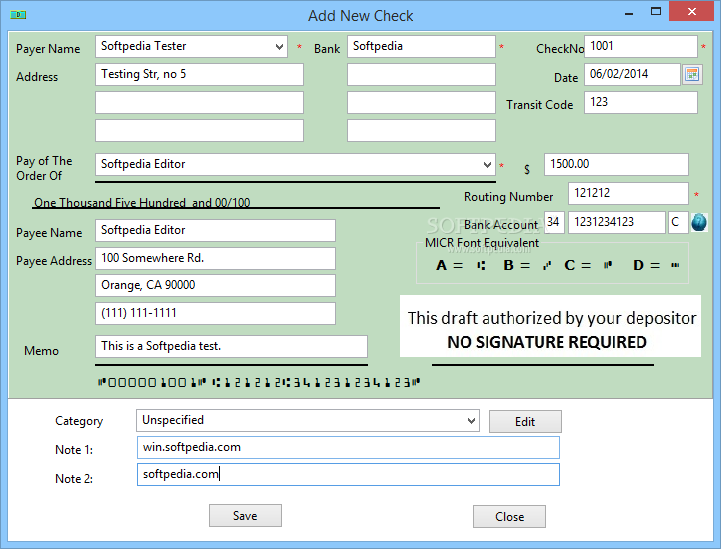Click the Routing Number field
This screenshot has height=549, width=721.
[628, 193]
